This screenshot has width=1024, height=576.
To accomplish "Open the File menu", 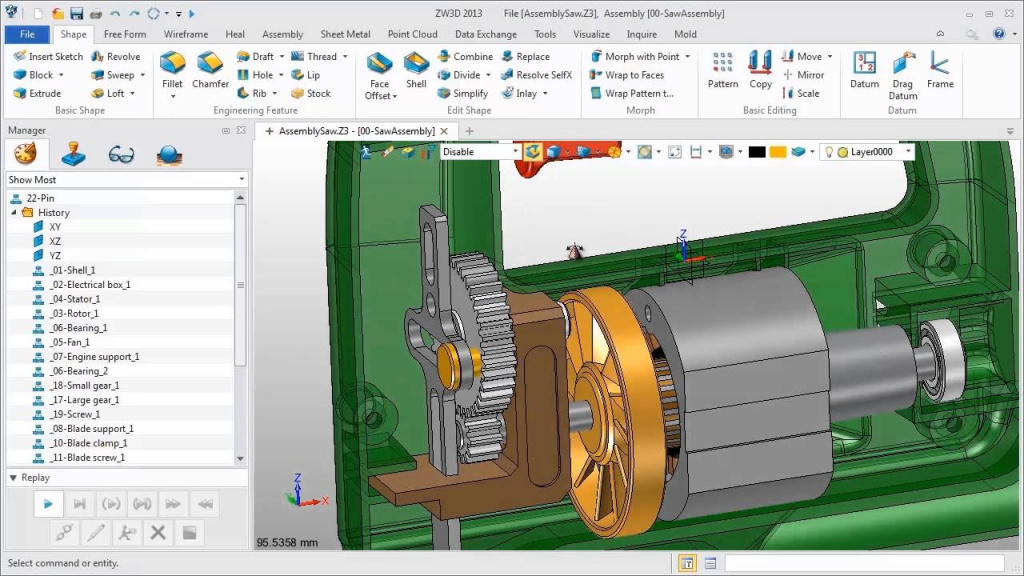I will pyautogui.click(x=27, y=34).
